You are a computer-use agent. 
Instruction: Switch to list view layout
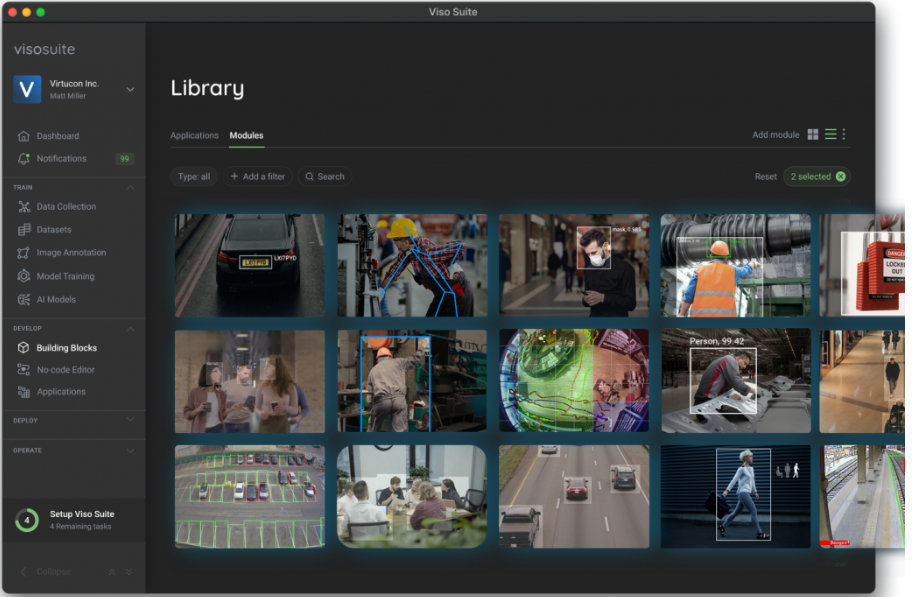pyautogui.click(x=831, y=134)
